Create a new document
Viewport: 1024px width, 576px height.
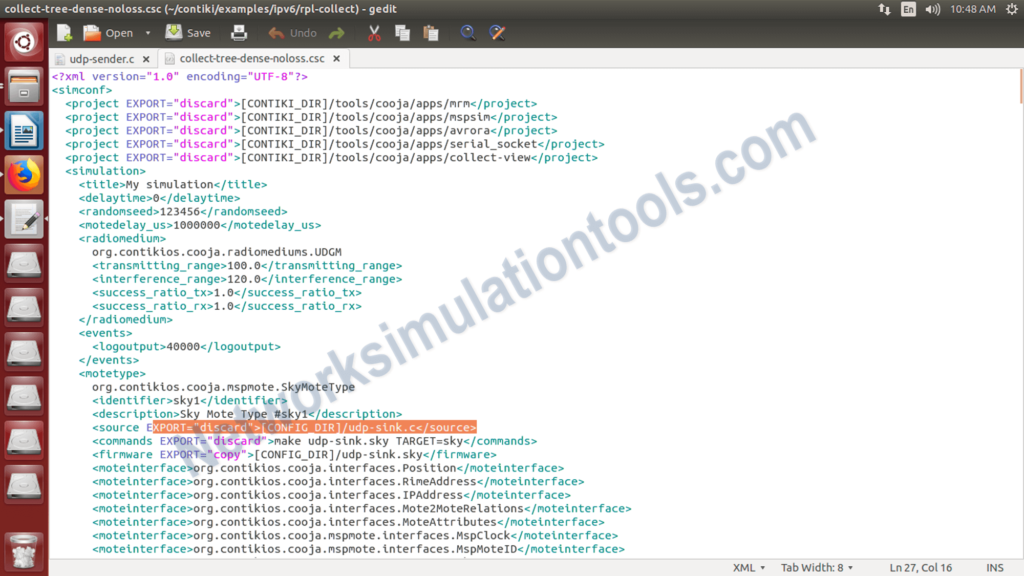coord(62,32)
